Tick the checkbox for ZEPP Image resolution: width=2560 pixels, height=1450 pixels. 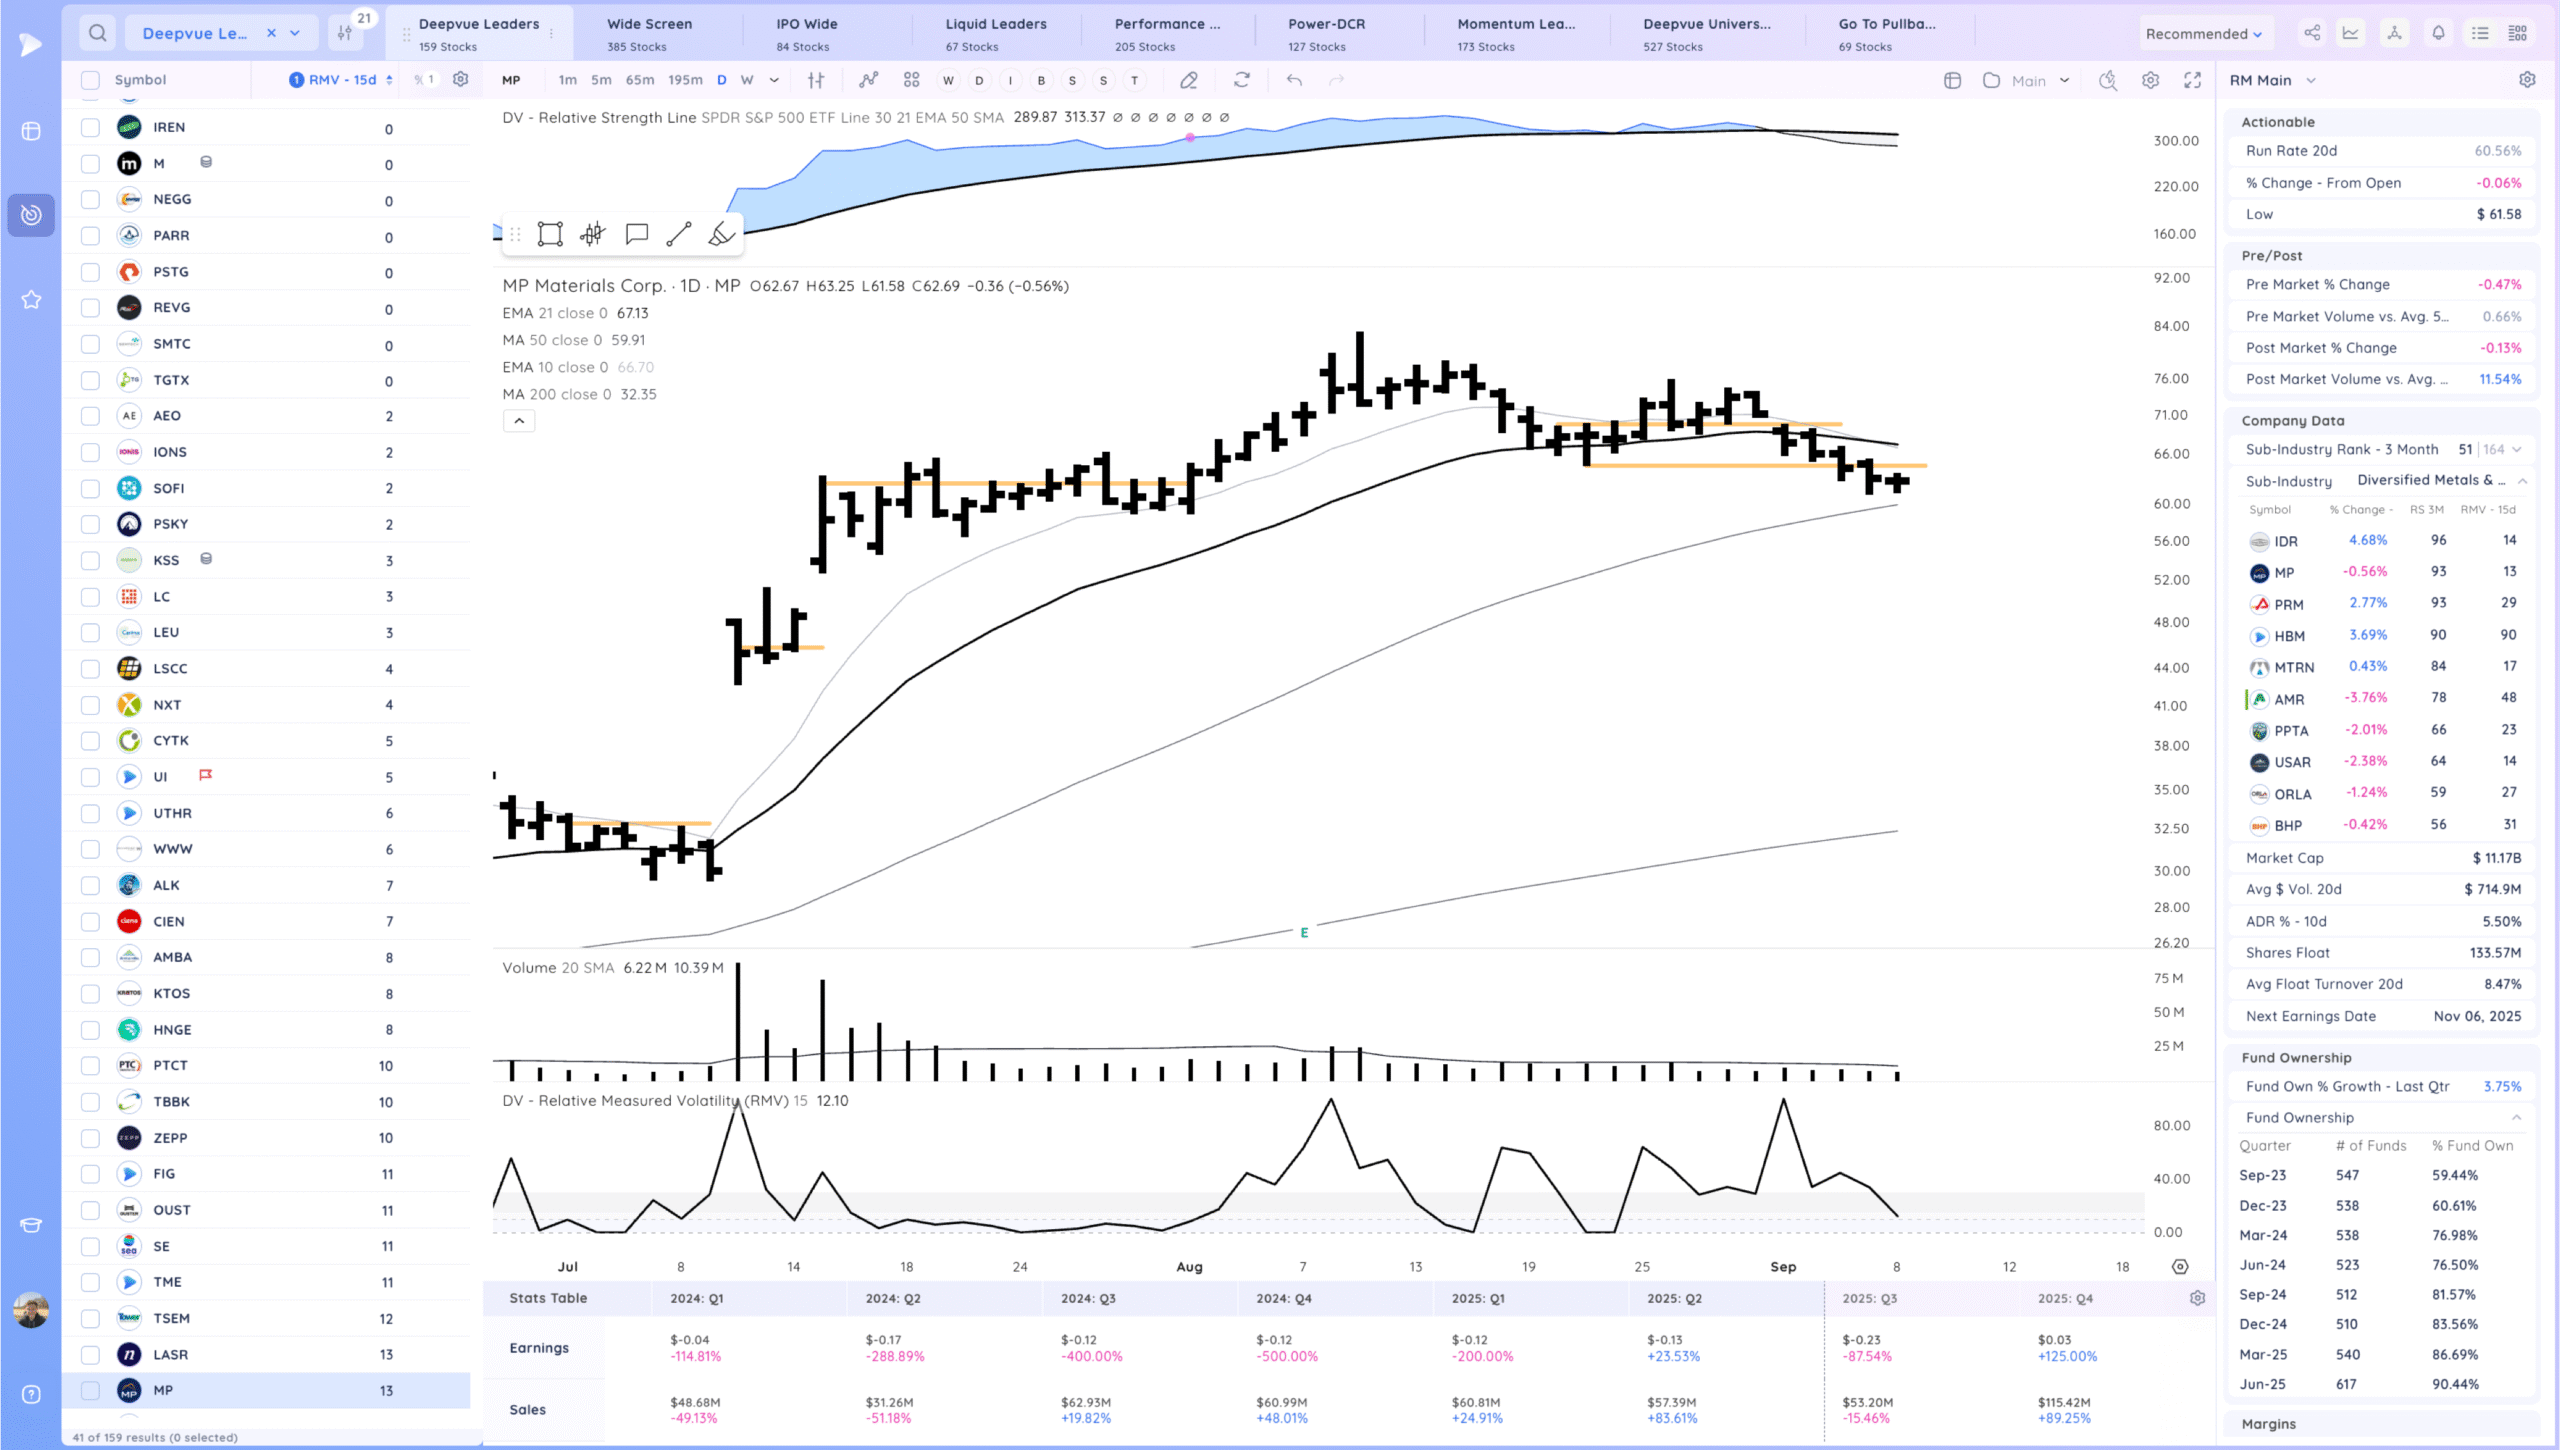click(x=90, y=1138)
